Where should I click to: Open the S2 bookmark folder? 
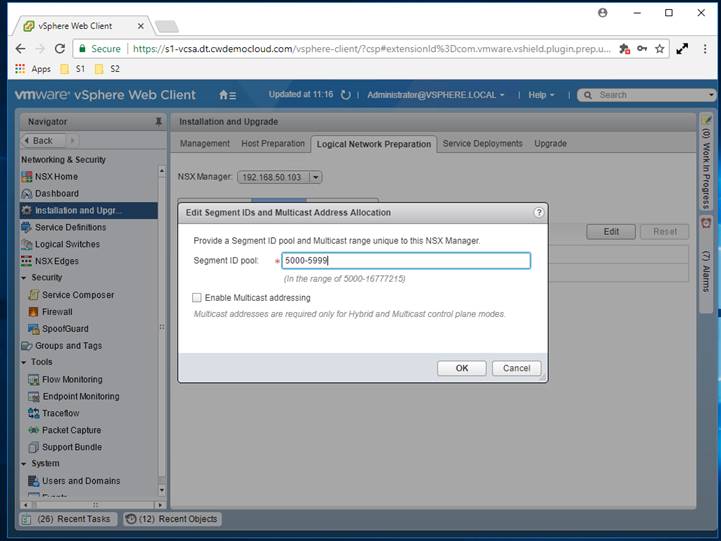coord(107,69)
